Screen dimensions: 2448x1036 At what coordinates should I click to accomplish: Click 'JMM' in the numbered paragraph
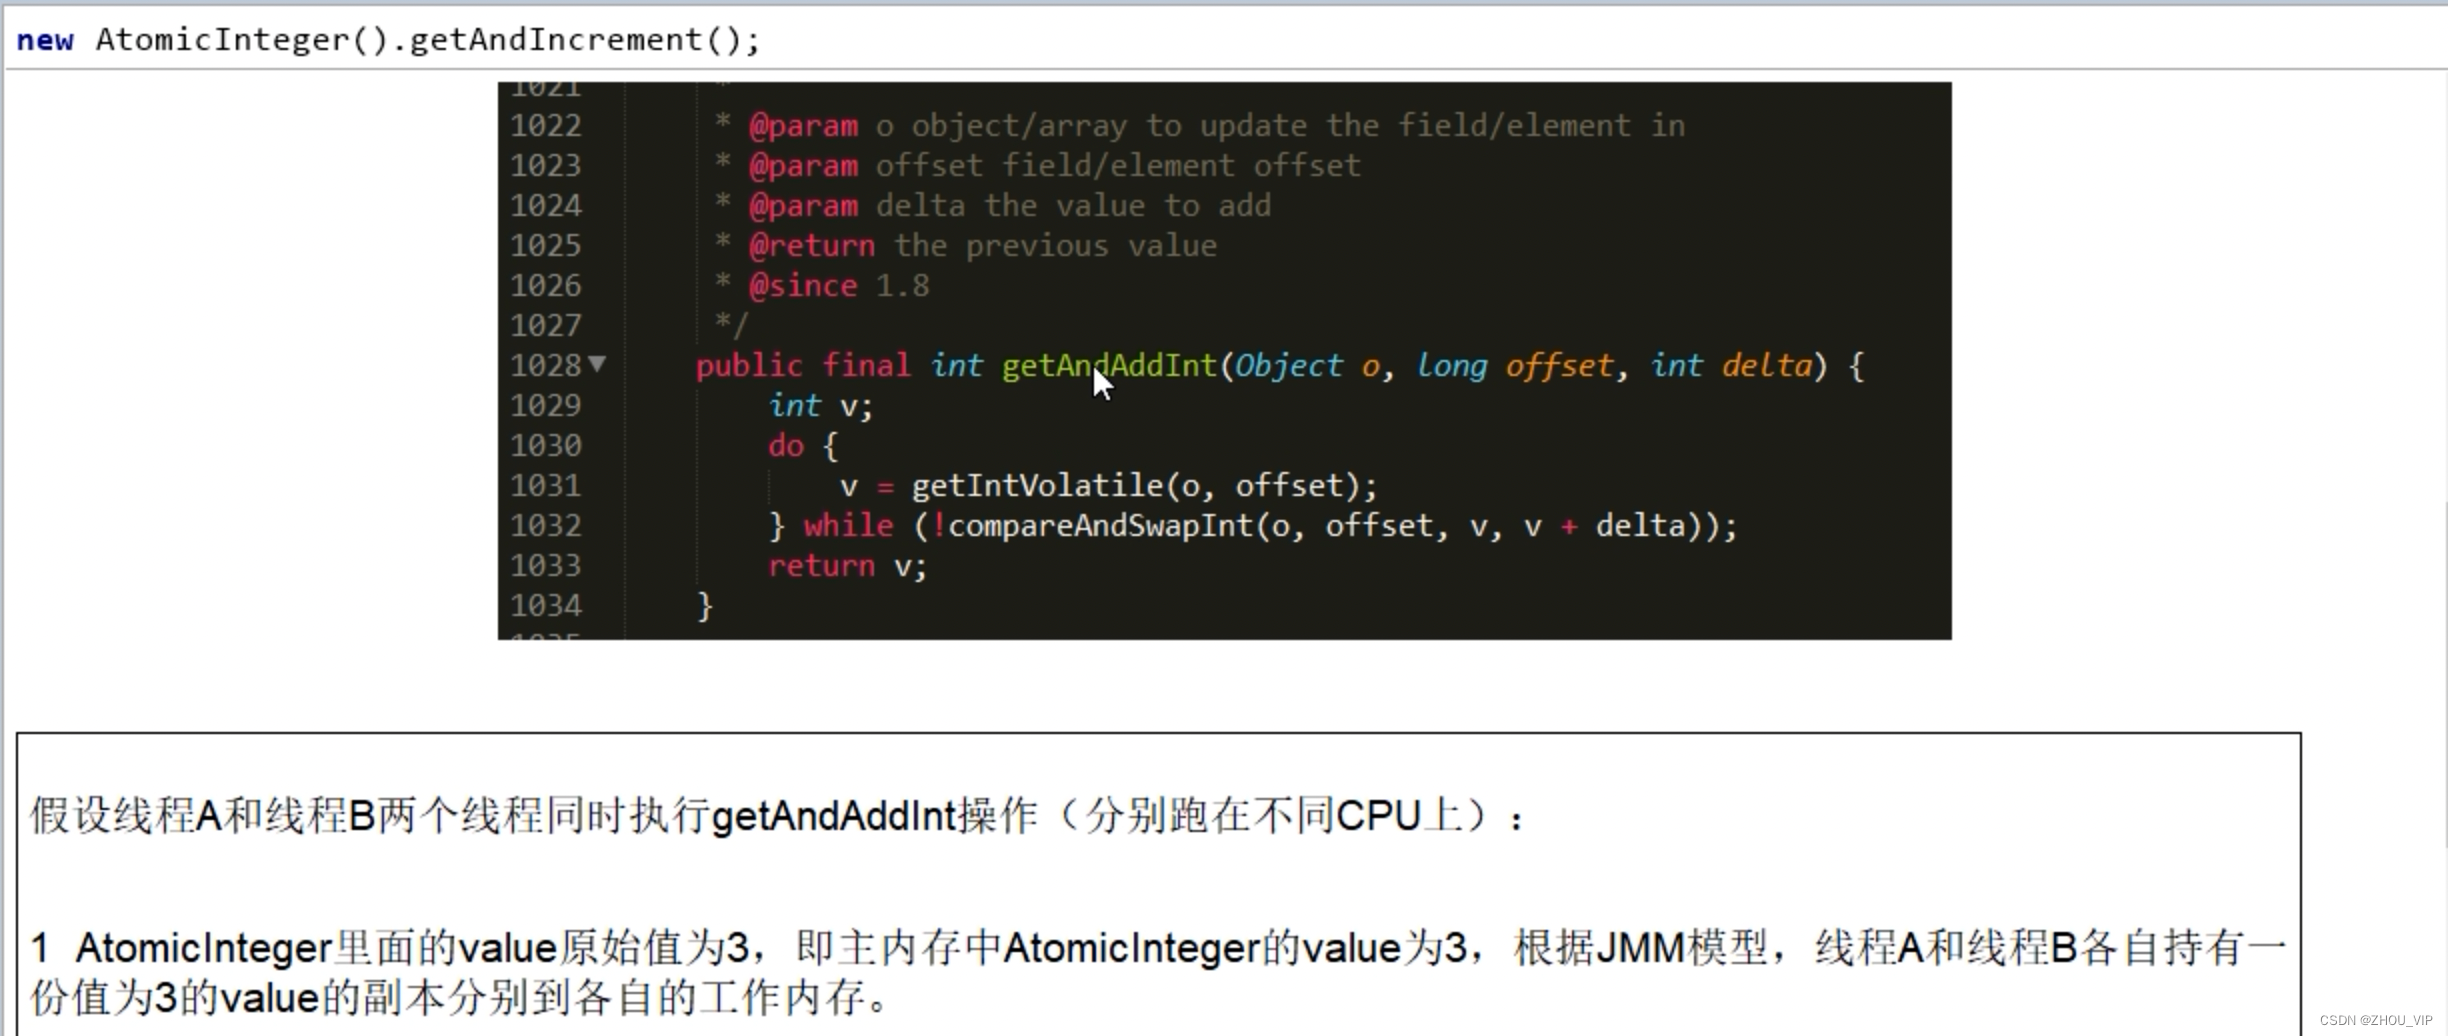[x=1641, y=948]
